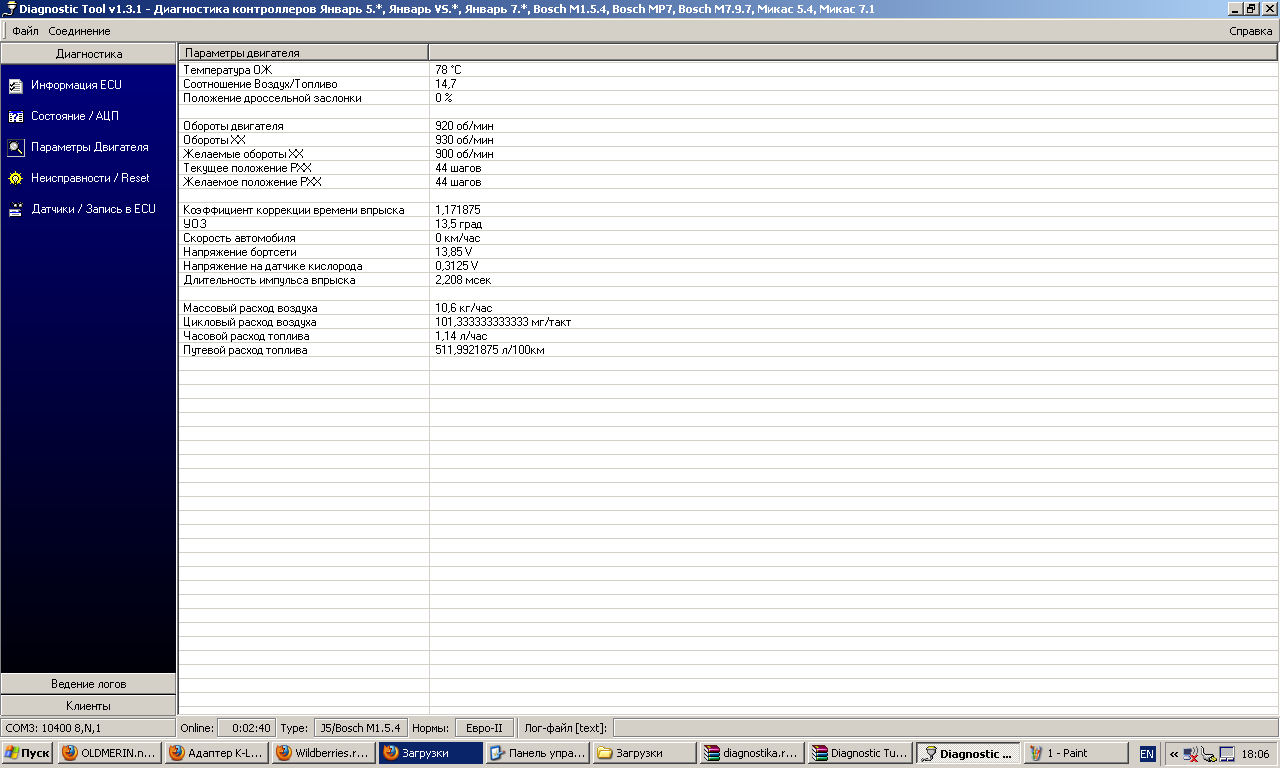This screenshot has width=1280, height=768.
Task: Open Загрузки Firefox taskbar button
Action: coord(430,753)
